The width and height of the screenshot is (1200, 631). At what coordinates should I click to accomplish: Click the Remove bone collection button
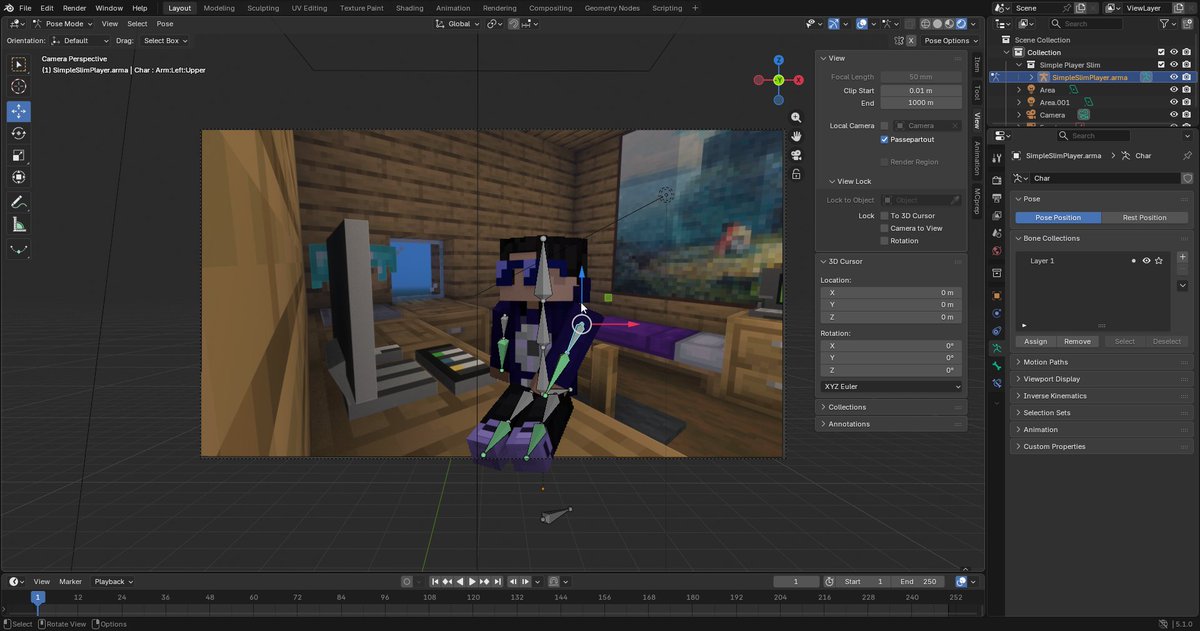coord(1077,341)
